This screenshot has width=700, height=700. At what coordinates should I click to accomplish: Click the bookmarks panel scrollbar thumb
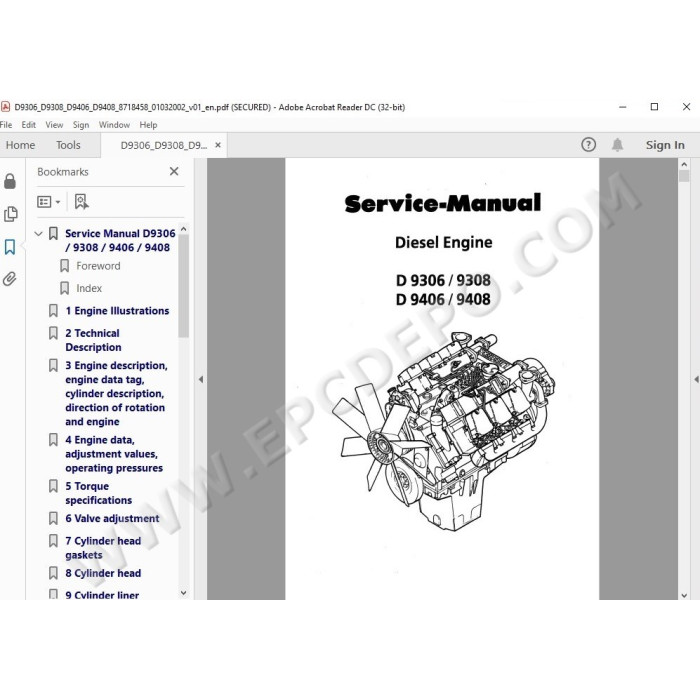pos(183,286)
